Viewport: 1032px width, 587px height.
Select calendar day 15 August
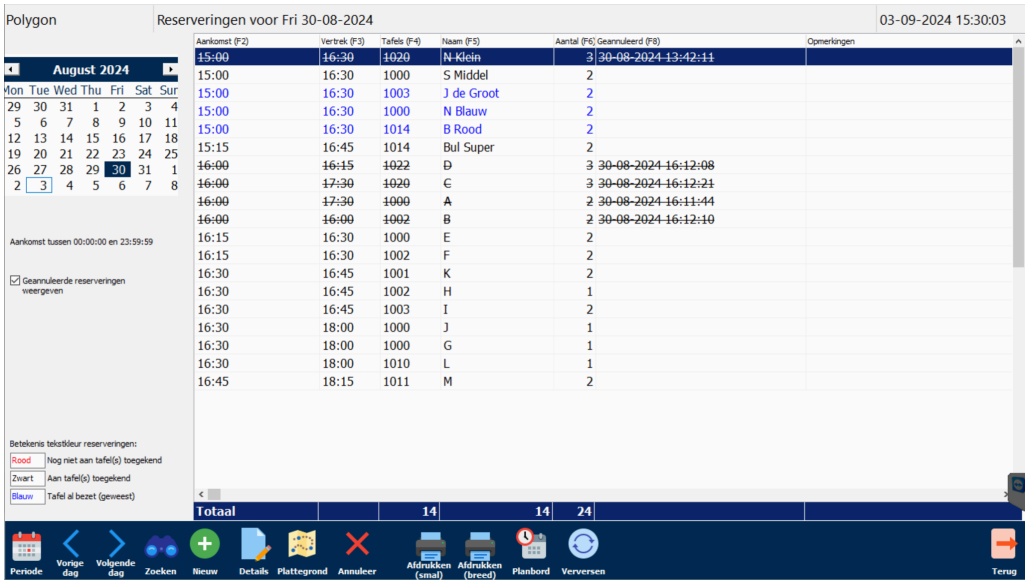point(93,138)
